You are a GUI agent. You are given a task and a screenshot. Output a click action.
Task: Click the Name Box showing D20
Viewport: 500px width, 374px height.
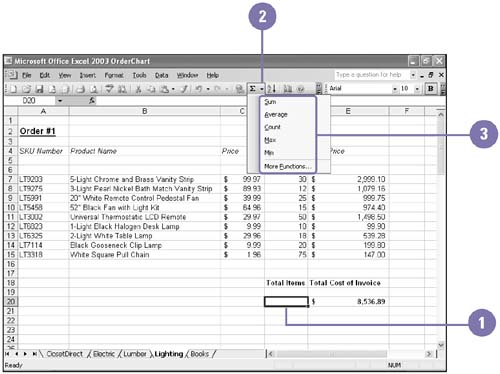(x=30, y=101)
